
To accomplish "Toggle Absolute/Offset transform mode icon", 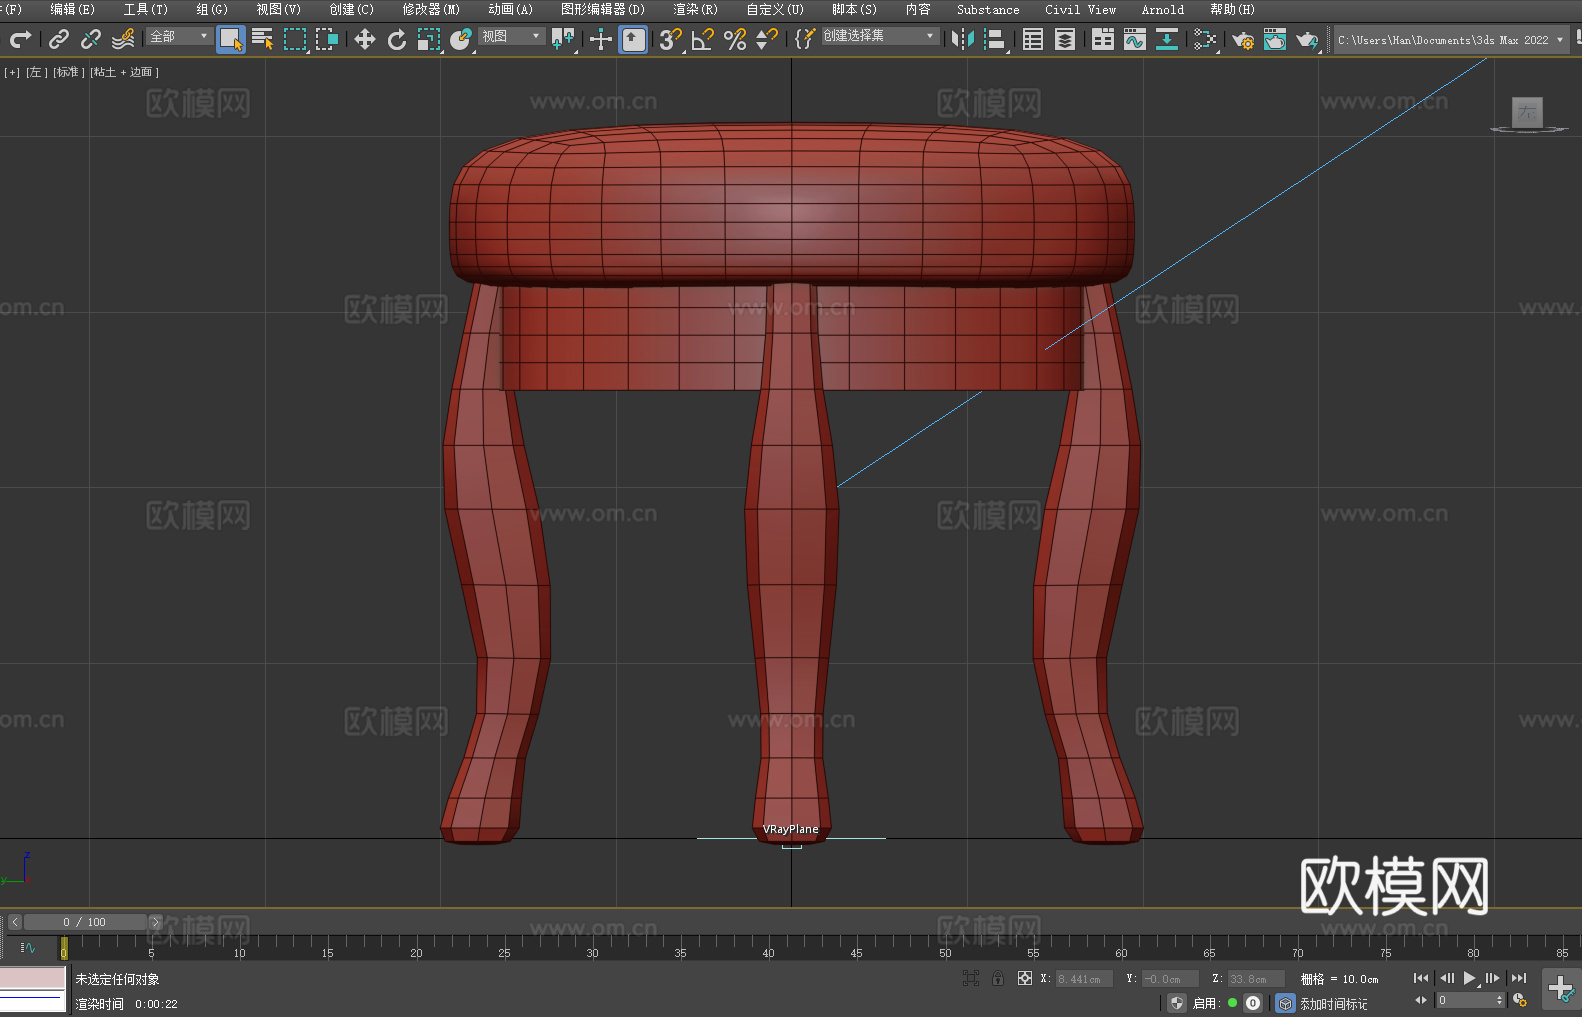I will tap(1024, 978).
